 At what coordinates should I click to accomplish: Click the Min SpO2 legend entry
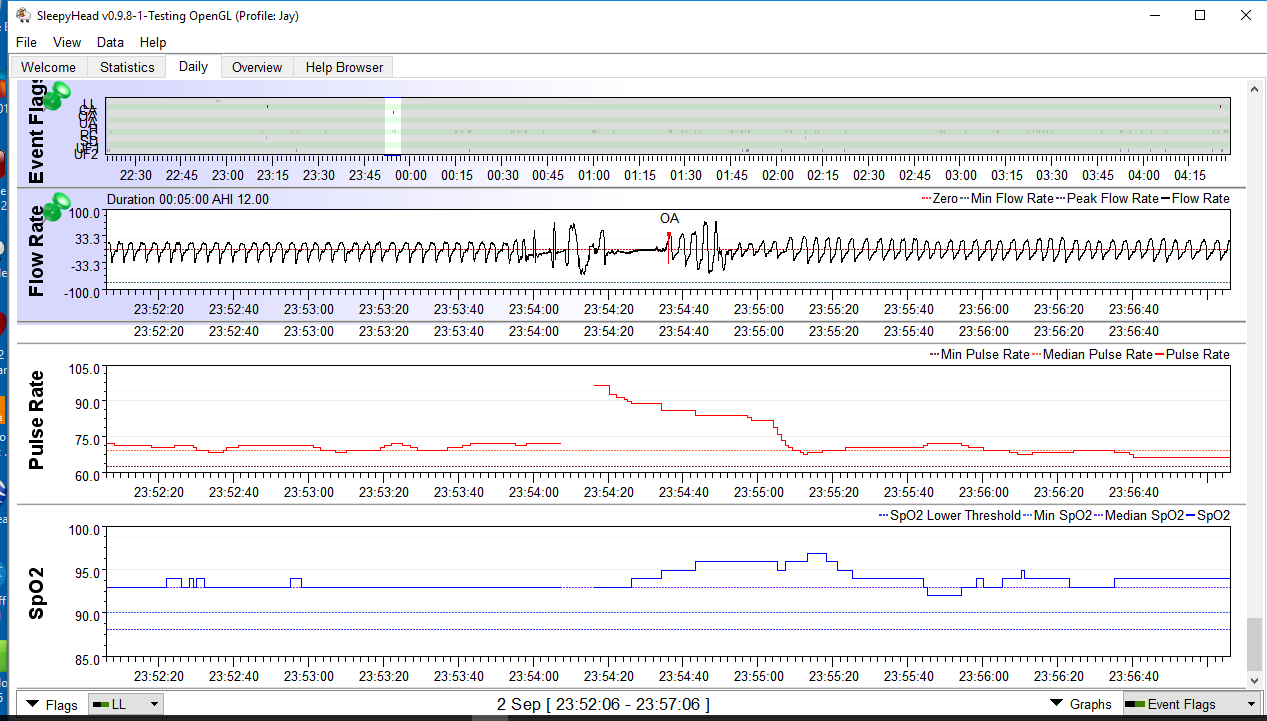(x=1058, y=516)
